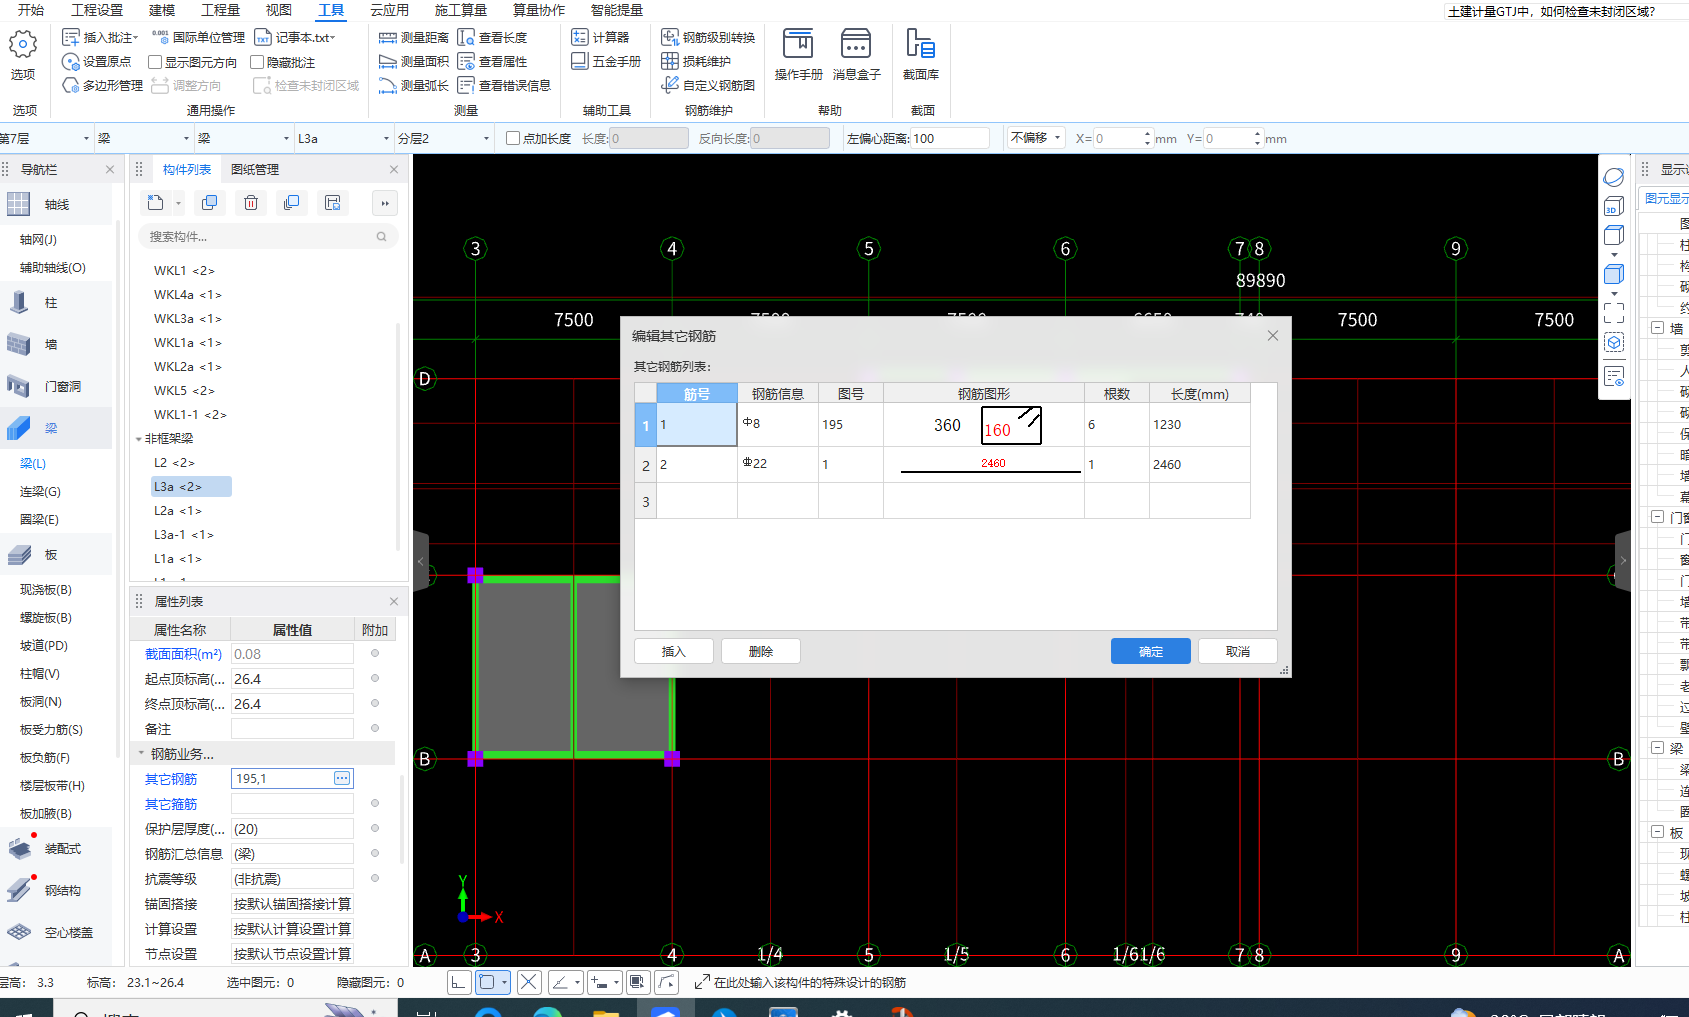The image size is (1689, 1017).
Task: Click the 3D view icon on the right toolbar
Action: (1613, 207)
